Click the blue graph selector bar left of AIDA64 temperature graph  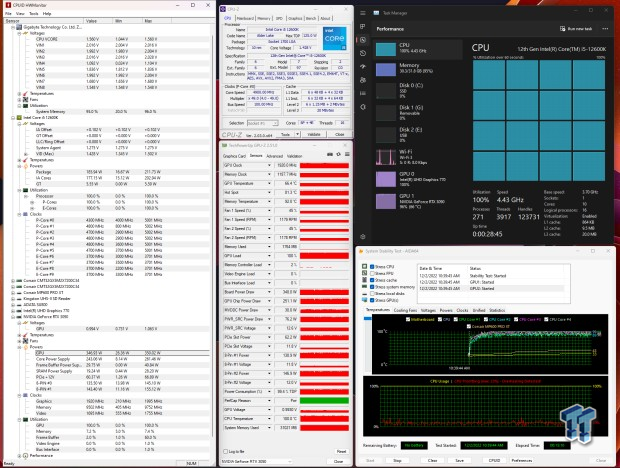coord(368,319)
